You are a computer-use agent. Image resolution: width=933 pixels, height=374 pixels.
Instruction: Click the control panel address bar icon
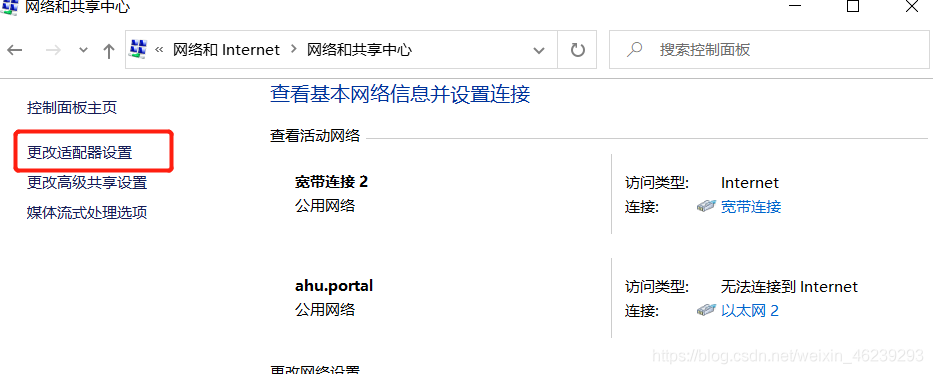[138, 49]
